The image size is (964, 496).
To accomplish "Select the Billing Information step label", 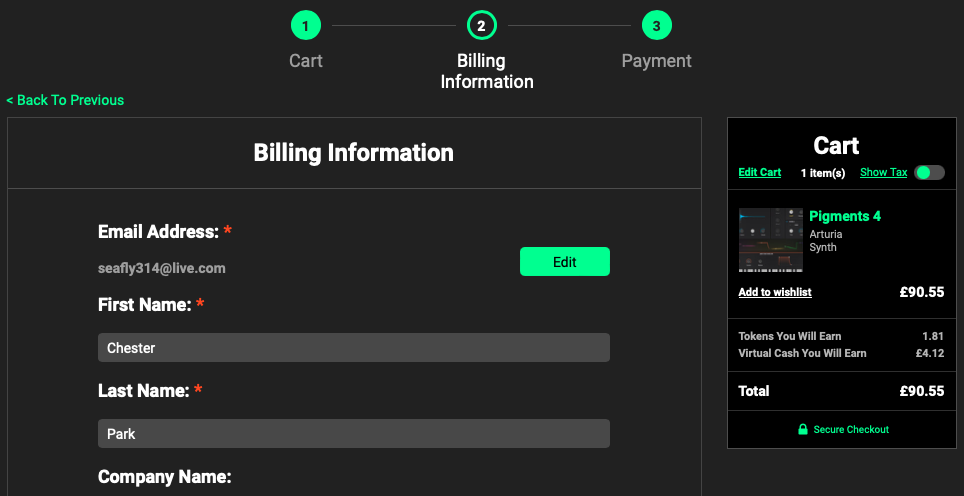I will tap(487, 71).
